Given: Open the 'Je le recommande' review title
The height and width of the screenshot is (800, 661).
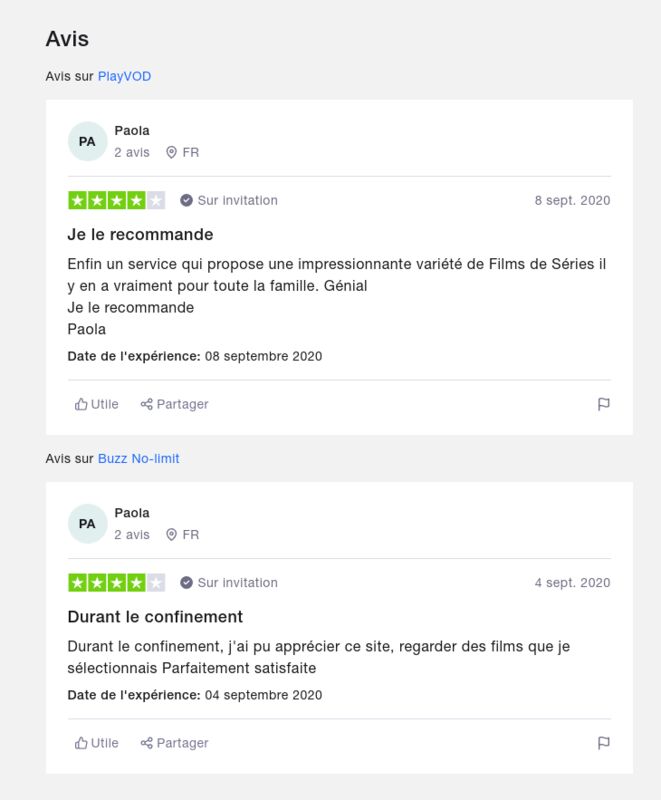Looking at the screenshot, I should coord(140,234).
